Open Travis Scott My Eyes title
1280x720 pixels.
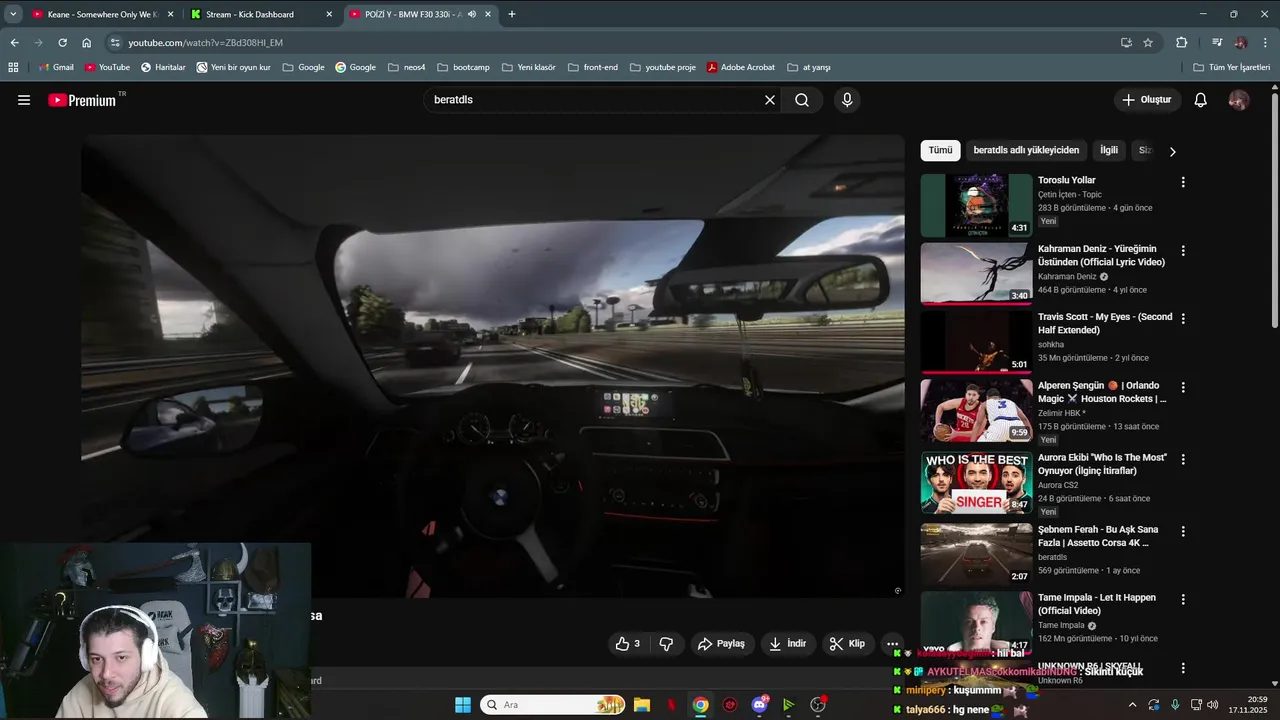(1105, 323)
